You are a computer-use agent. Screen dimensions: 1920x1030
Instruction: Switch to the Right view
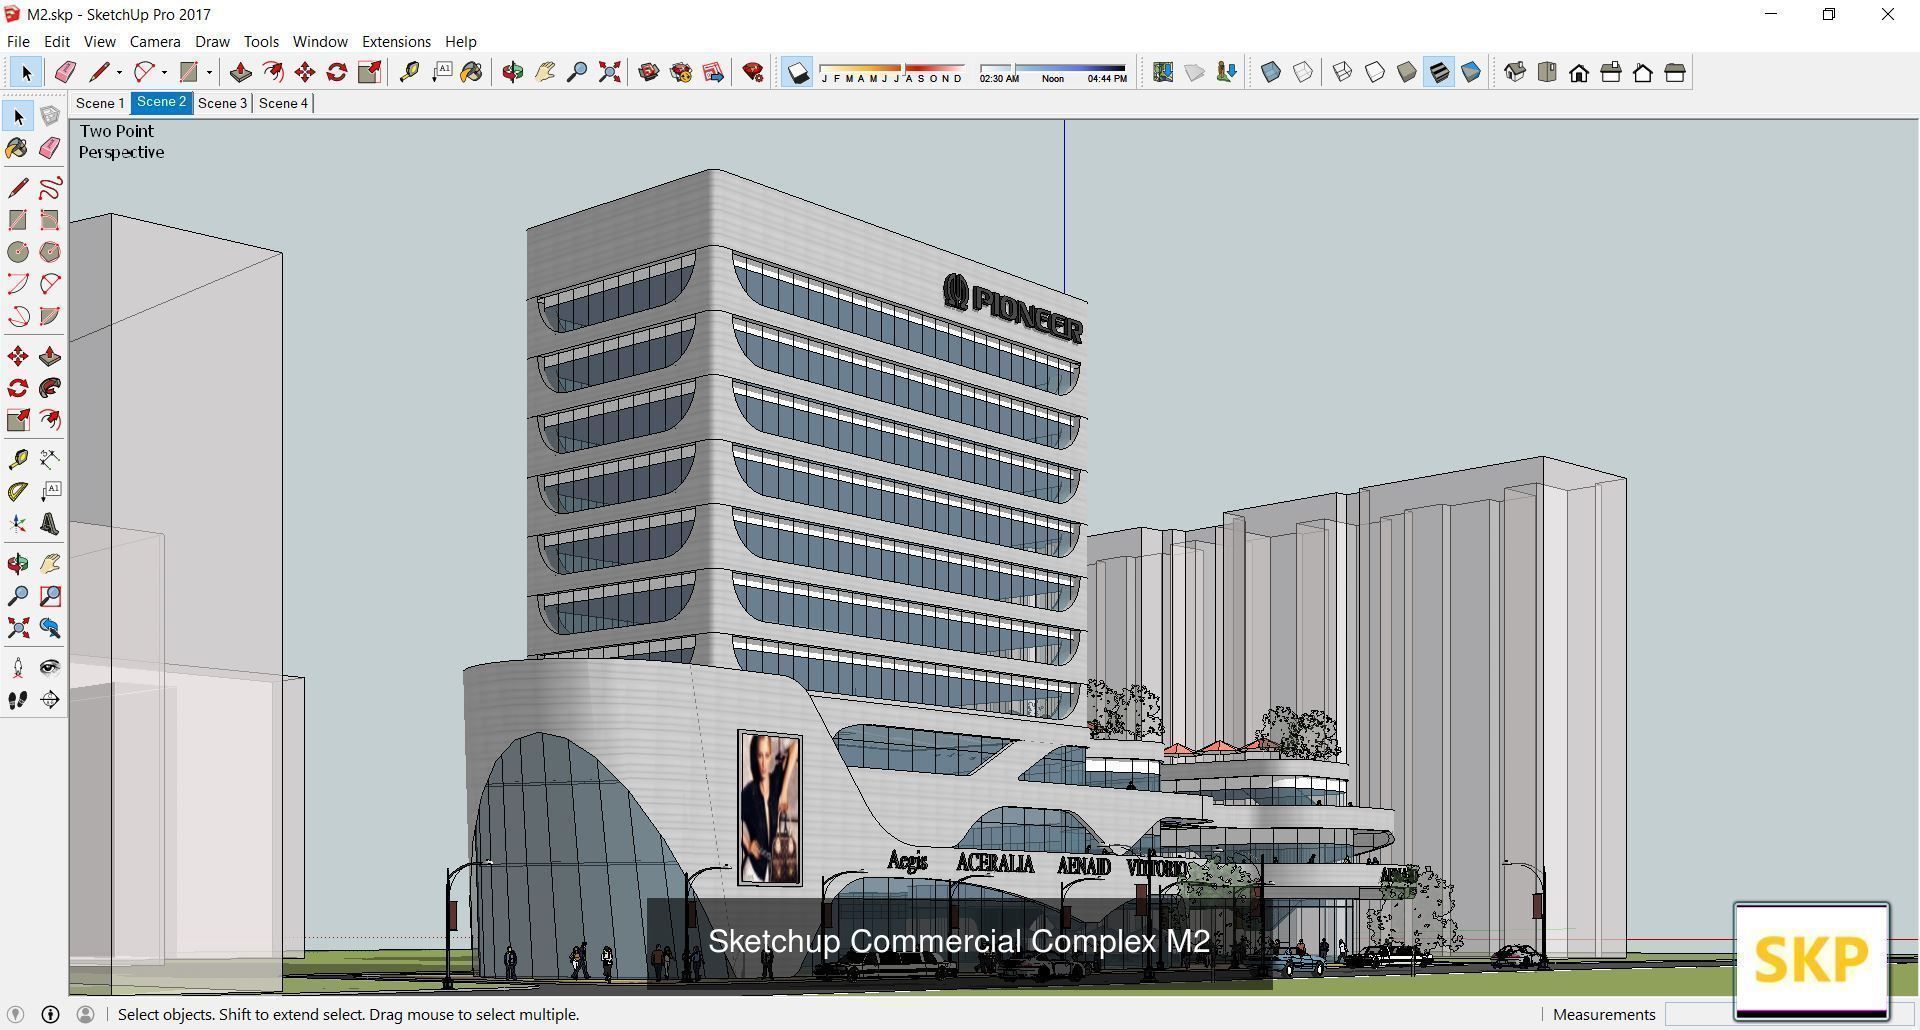tap(1611, 72)
